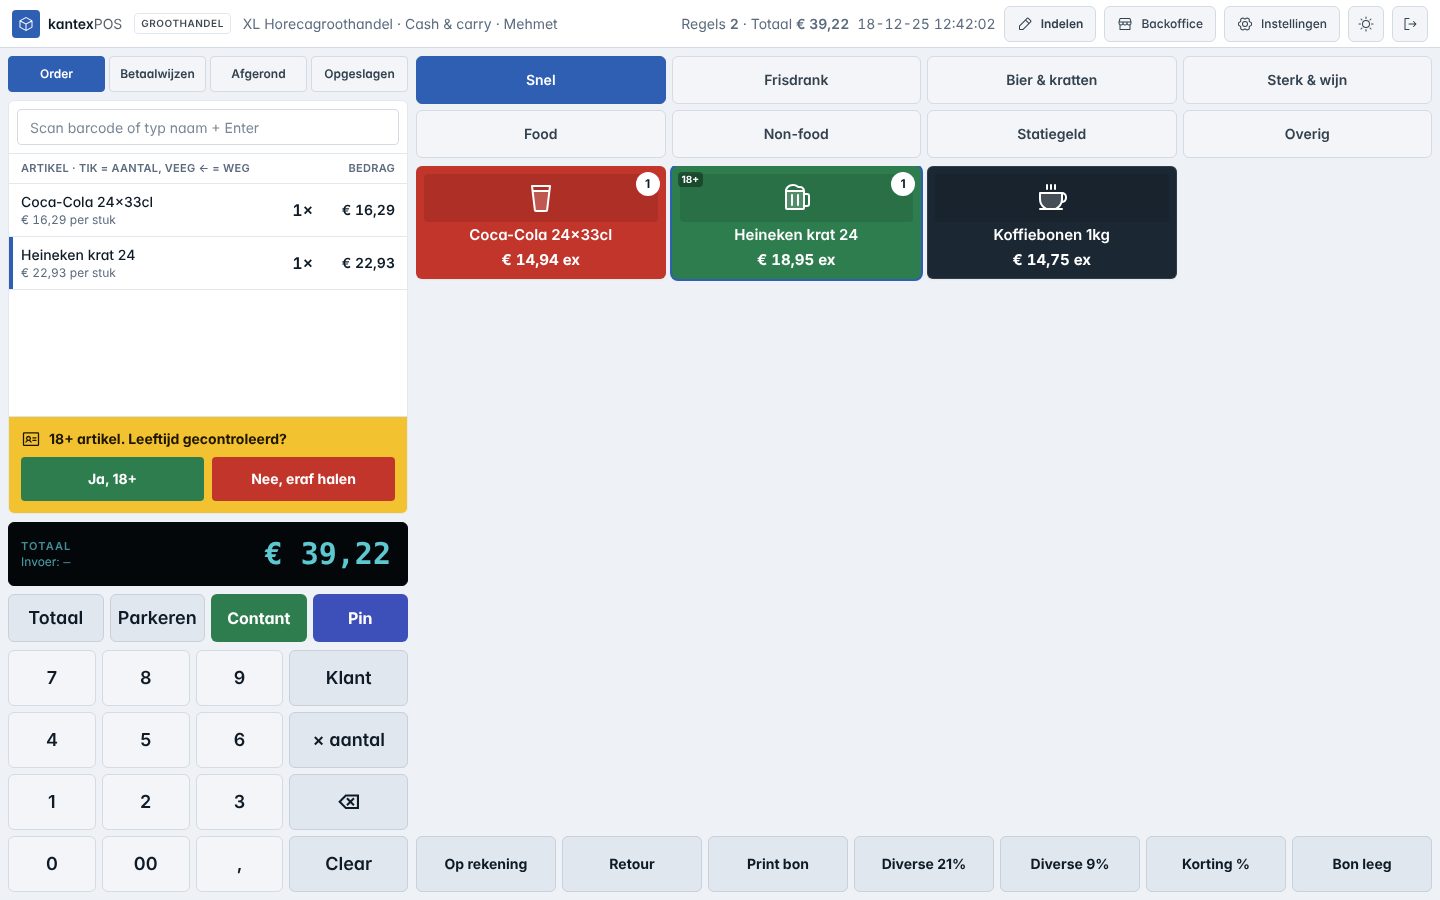Screen dimensions: 1440x900
Task: Park the order with Parkeren
Action: (157, 618)
